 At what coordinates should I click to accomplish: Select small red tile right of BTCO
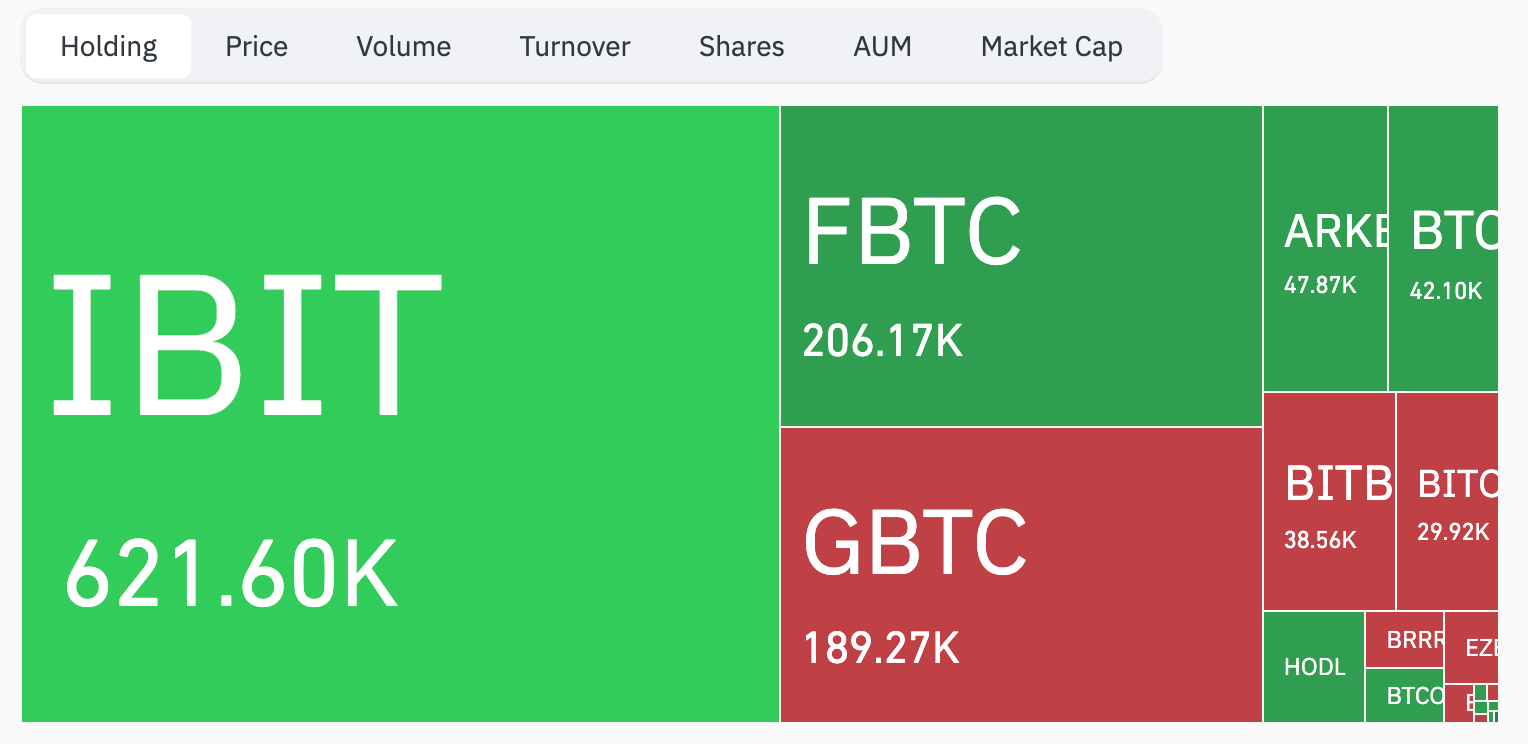click(x=1456, y=703)
